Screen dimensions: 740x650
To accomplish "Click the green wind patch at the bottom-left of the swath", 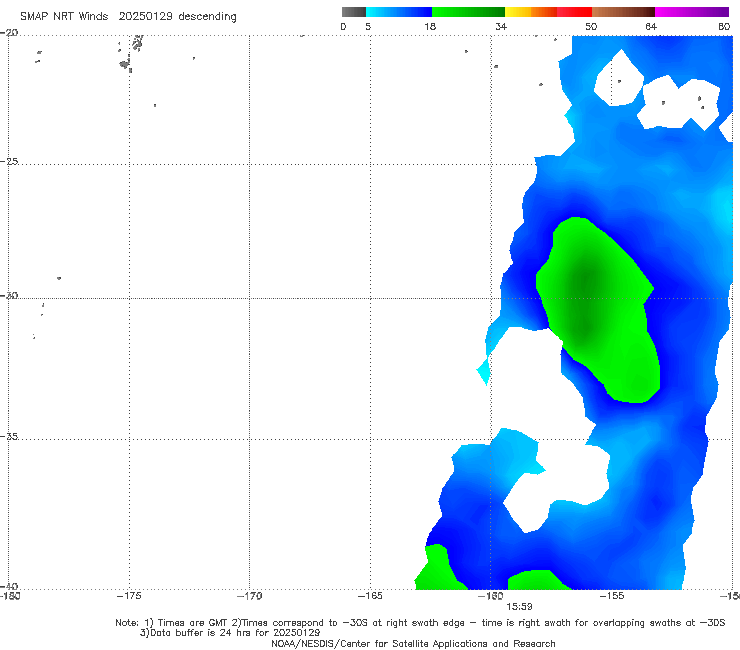I will (439, 567).
